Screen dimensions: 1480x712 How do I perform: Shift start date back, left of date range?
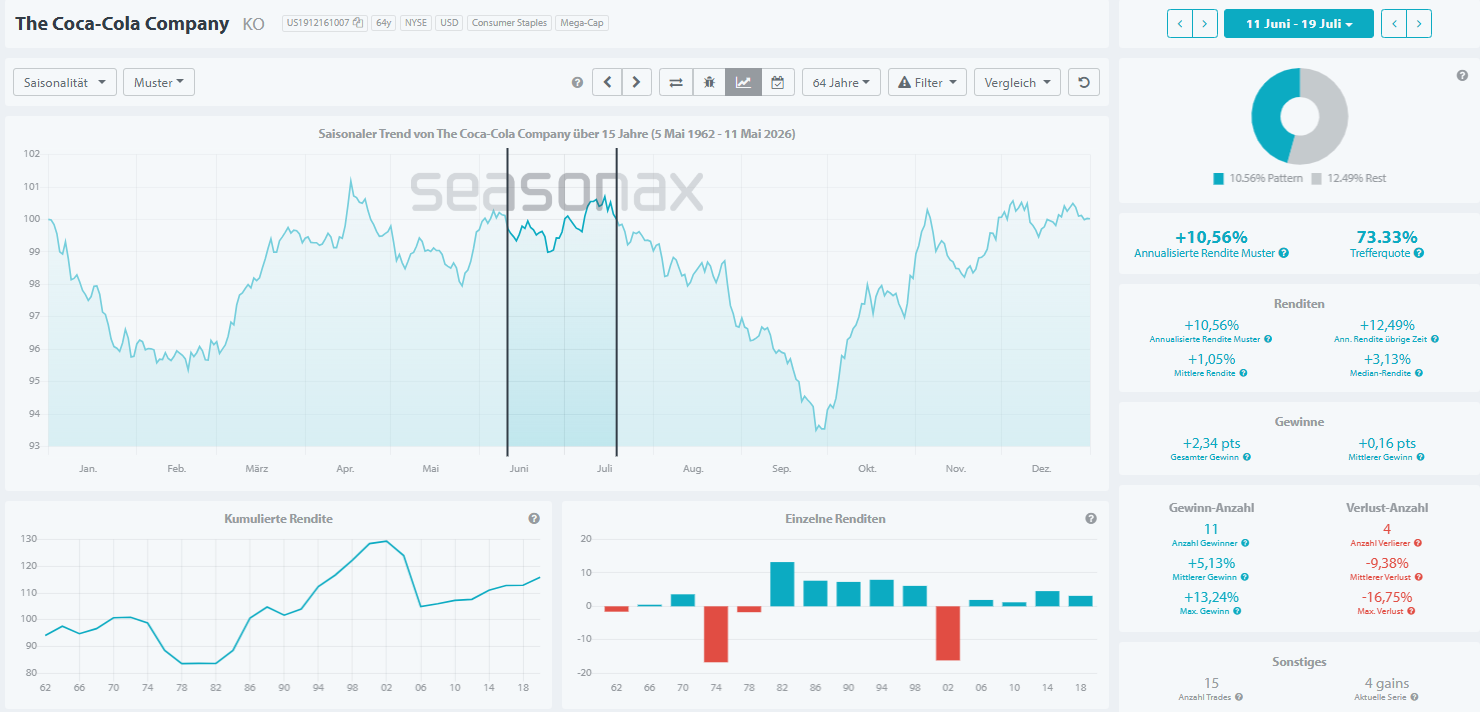coord(1180,23)
